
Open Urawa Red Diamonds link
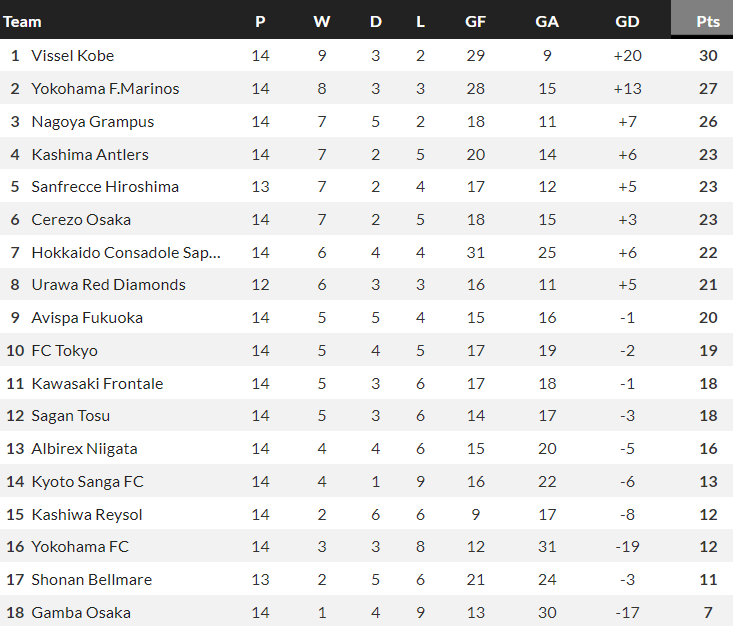point(108,285)
